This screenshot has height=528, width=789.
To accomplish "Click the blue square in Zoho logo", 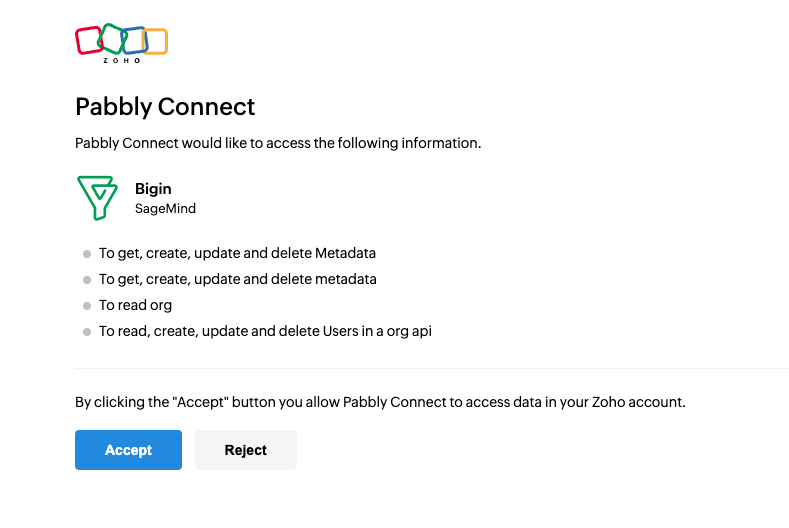I will tap(134, 40).
